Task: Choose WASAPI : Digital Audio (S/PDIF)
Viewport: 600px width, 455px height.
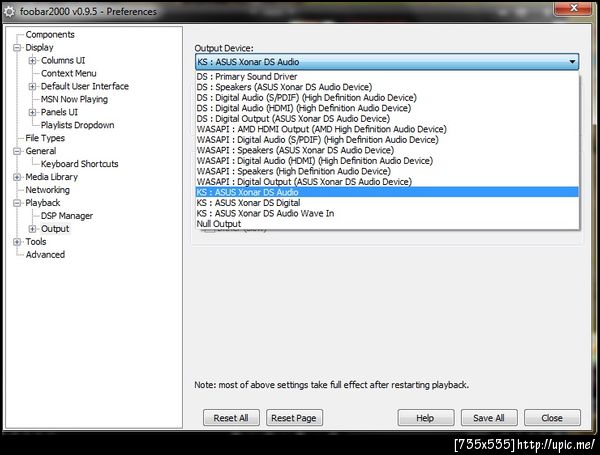Action: point(387,140)
